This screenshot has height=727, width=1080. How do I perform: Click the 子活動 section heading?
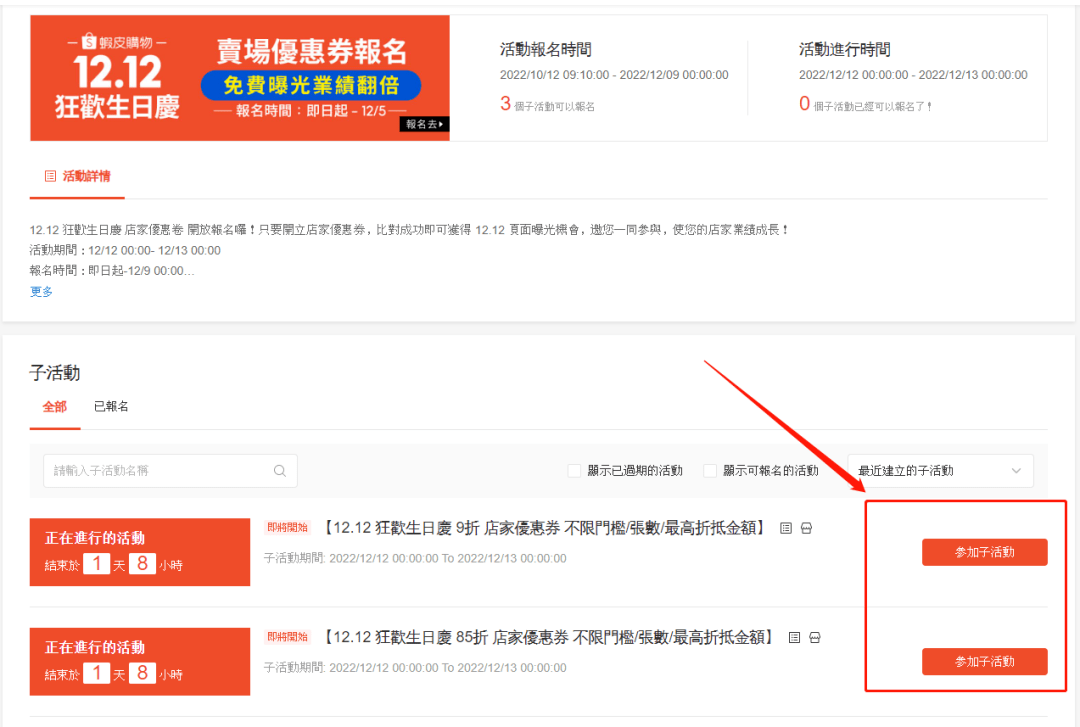click(55, 373)
